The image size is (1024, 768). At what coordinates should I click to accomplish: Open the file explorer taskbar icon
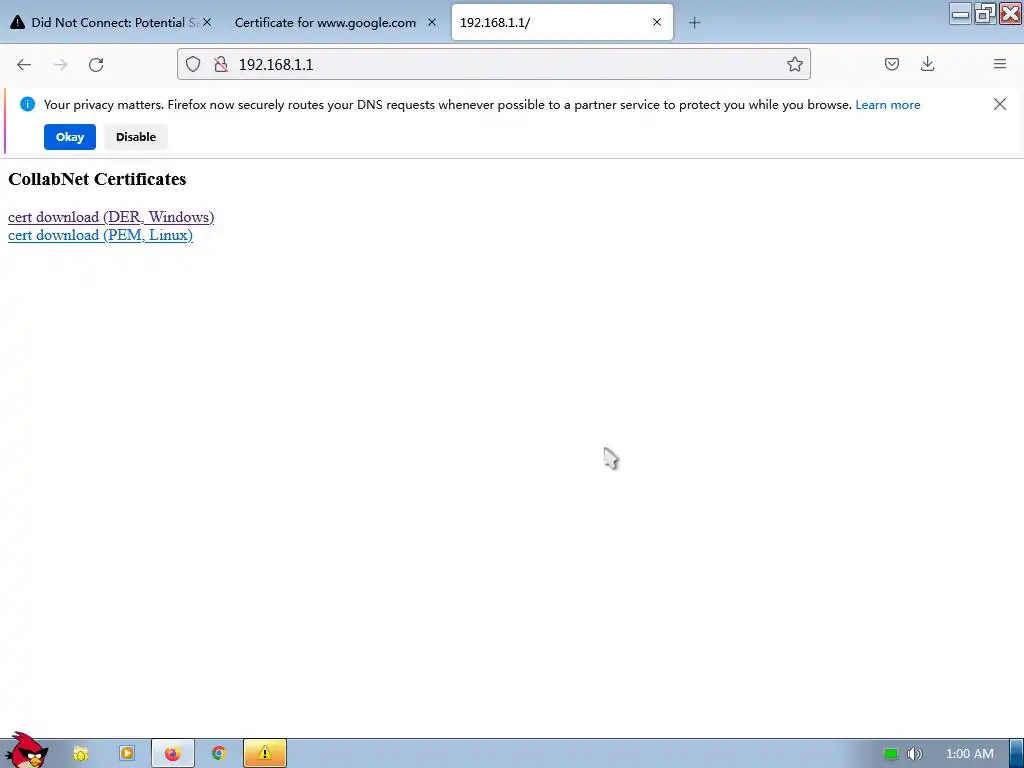(x=80, y=754)
